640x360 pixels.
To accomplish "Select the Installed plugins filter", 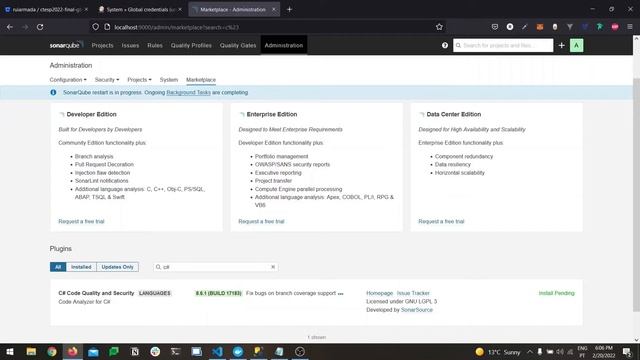I will (81, 267).
